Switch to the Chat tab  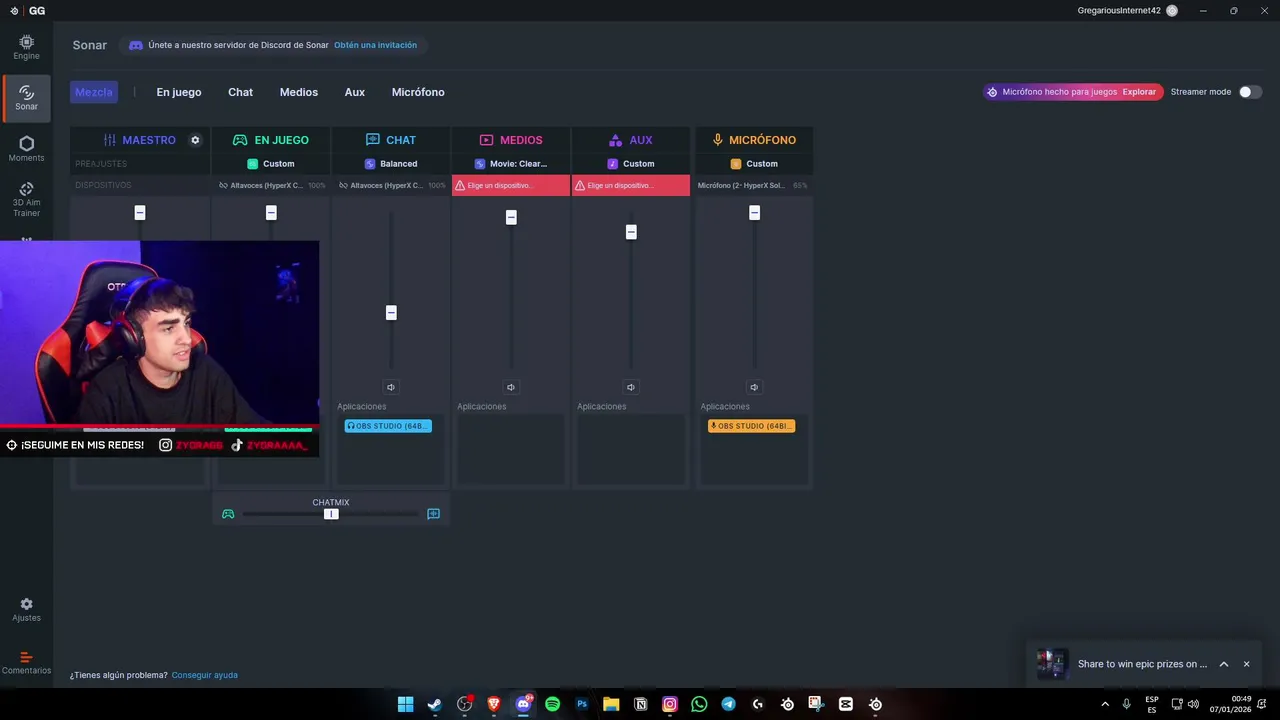[x=240, y=92]
